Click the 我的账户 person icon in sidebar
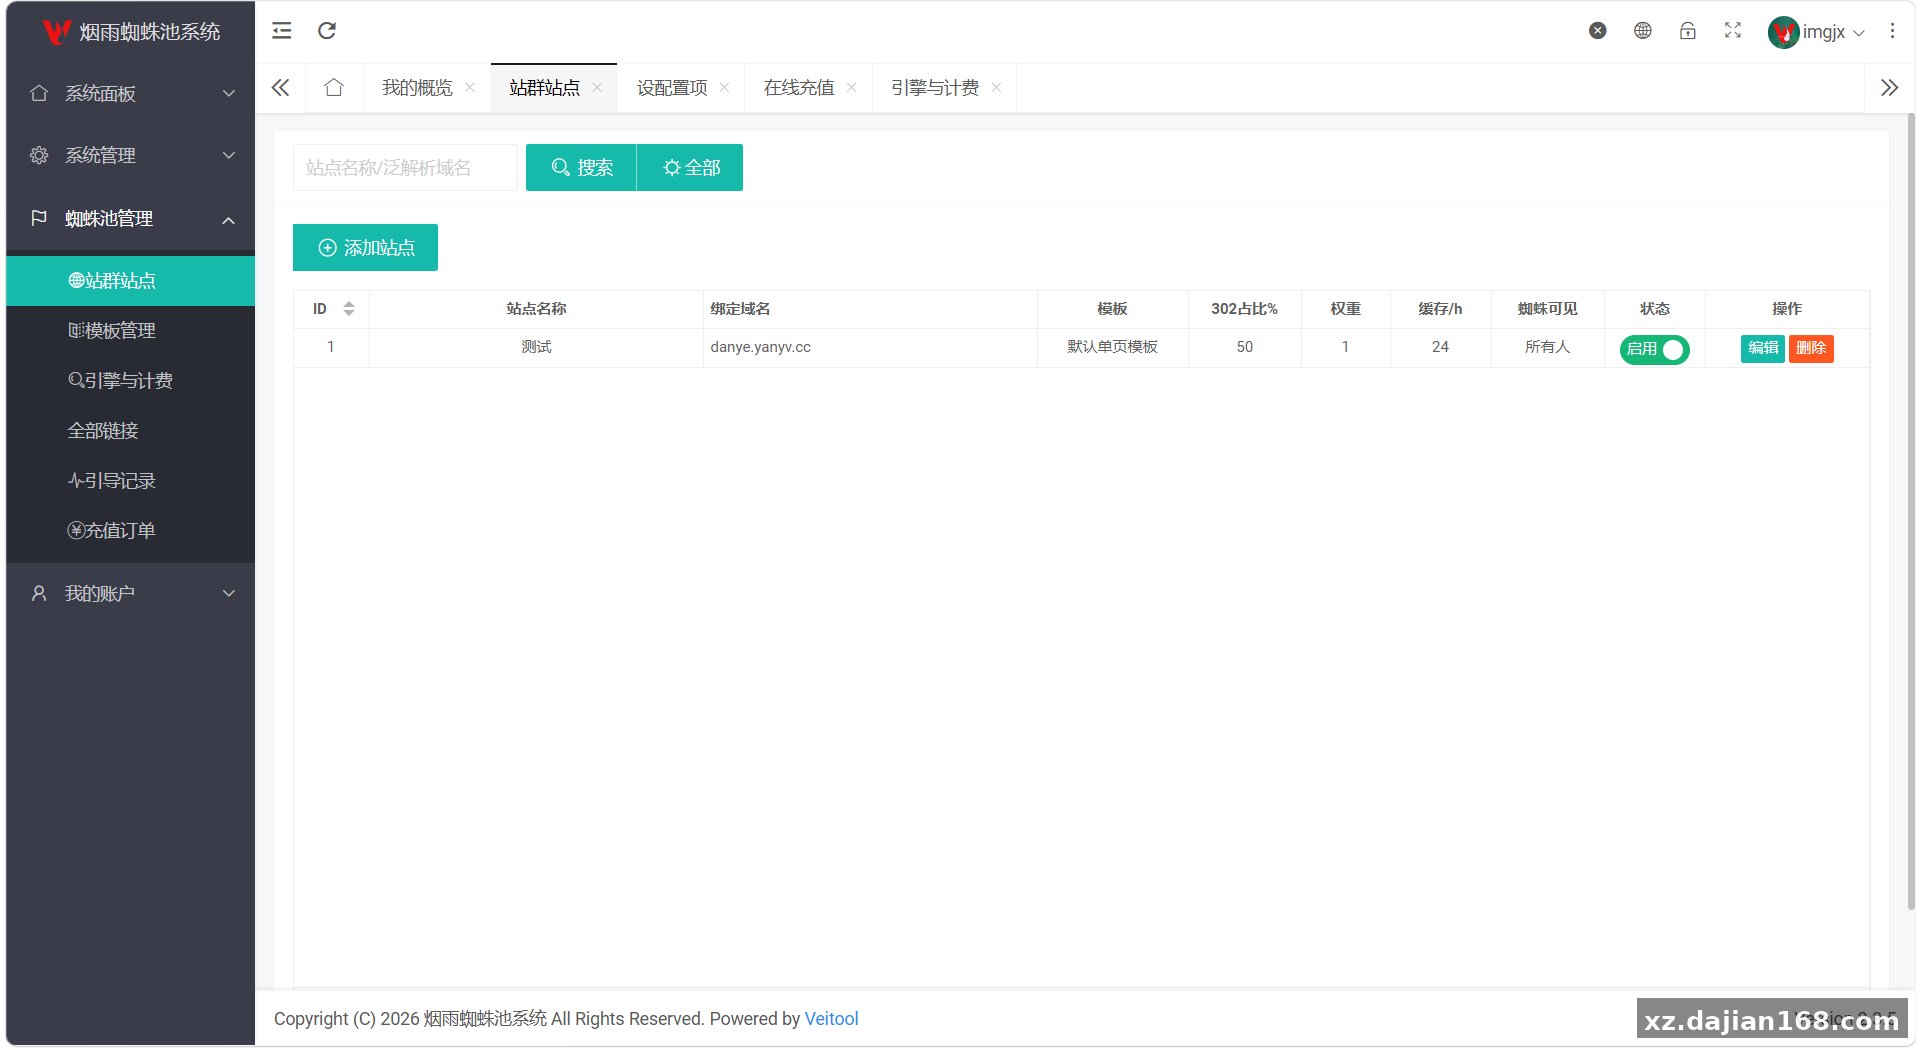Viewport: 1920px width, 1050px height. click(39, 593)
